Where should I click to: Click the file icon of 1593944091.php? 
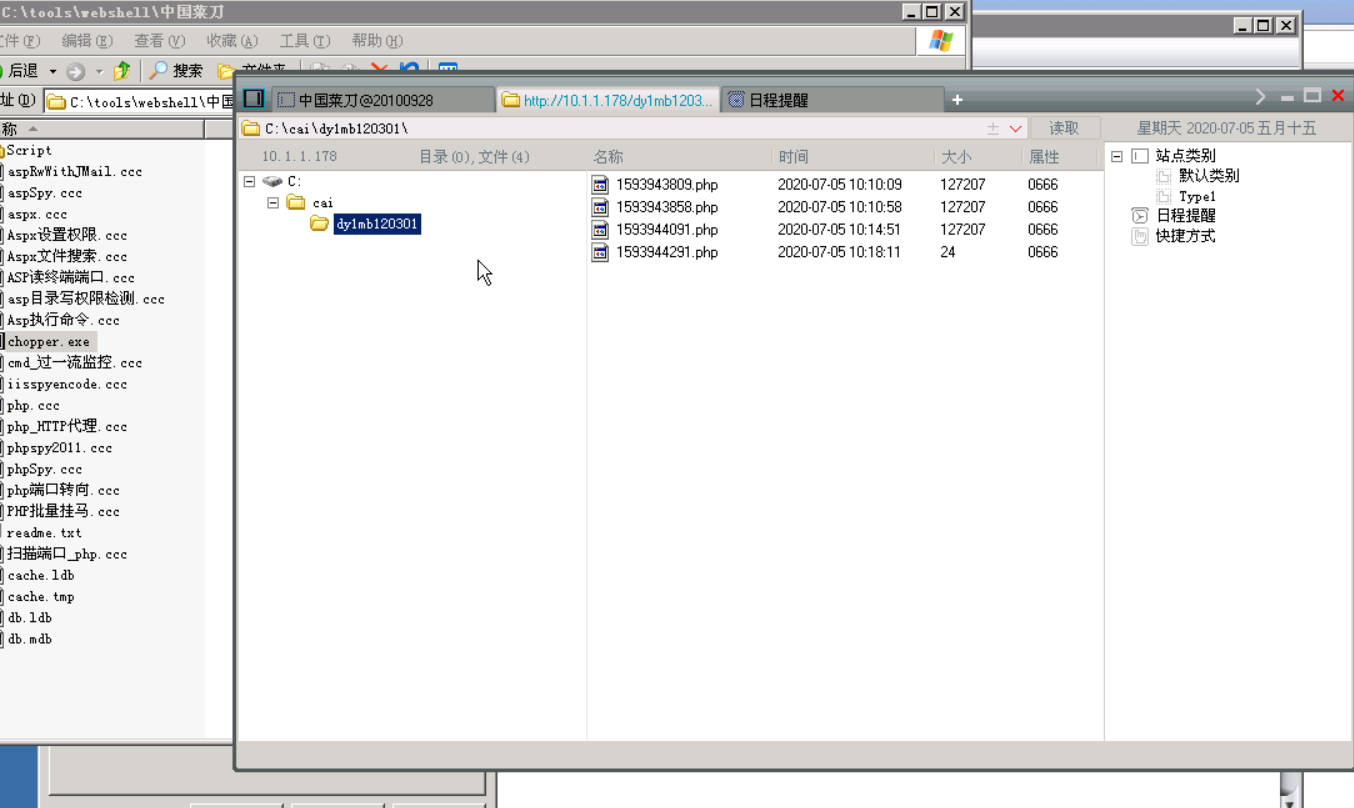coord(600,229)
